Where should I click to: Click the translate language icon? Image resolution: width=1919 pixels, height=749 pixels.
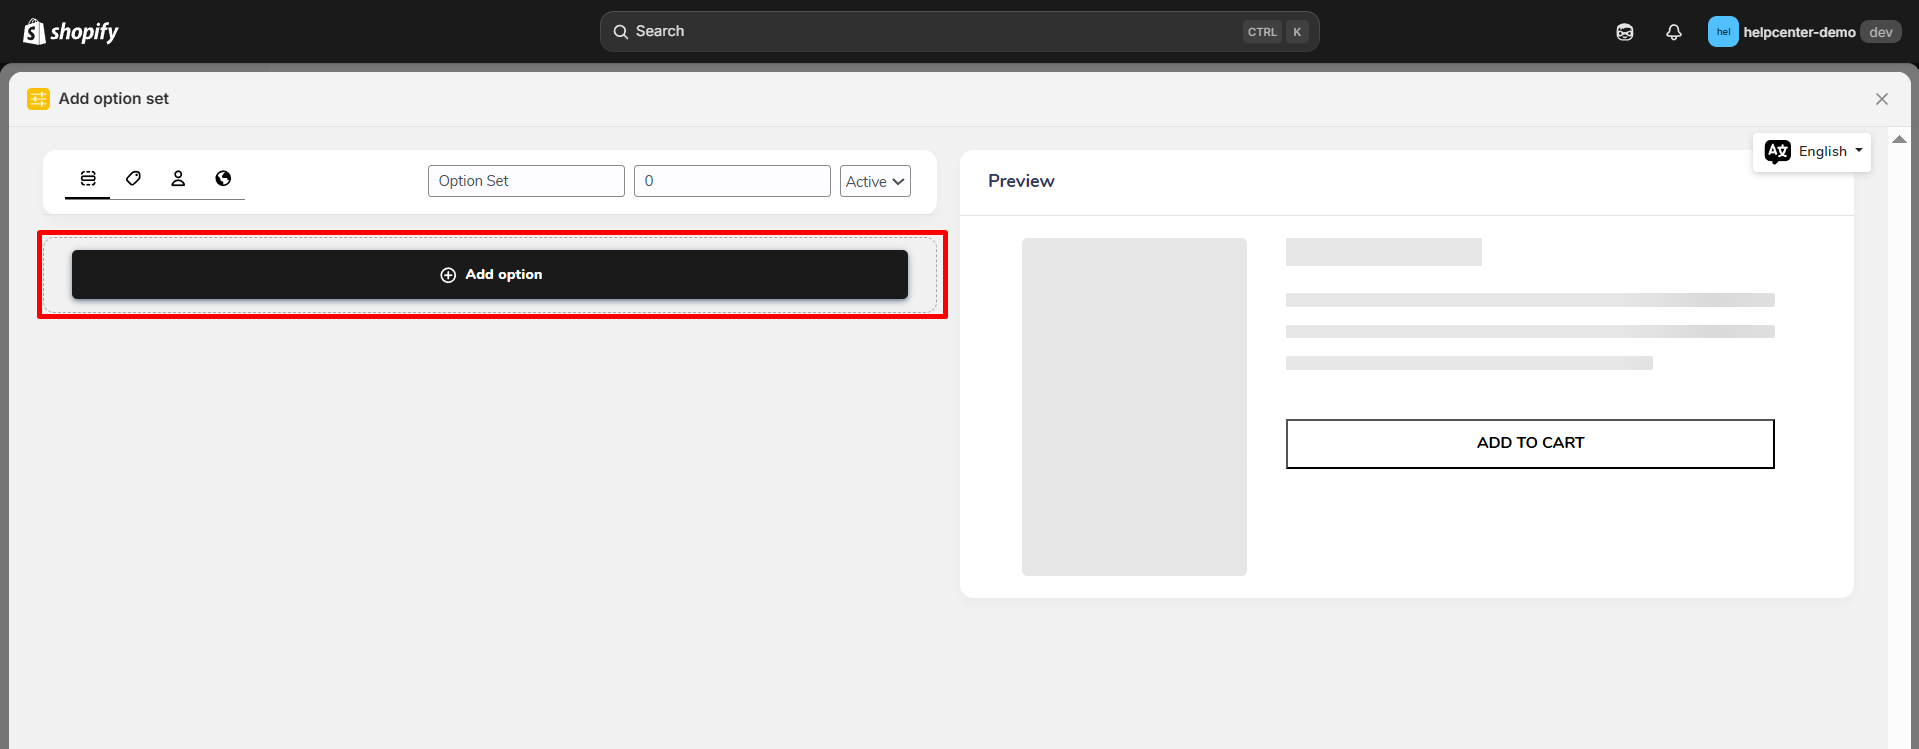click(1778, 152)
